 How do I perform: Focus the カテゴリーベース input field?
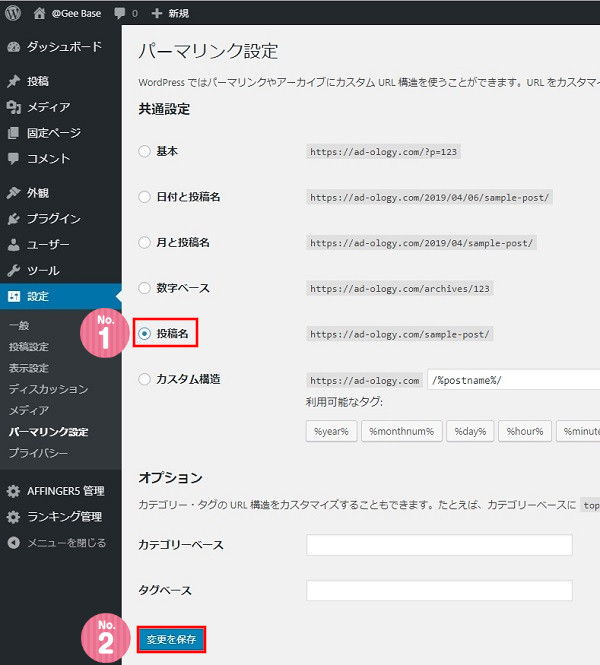[439, 545]
